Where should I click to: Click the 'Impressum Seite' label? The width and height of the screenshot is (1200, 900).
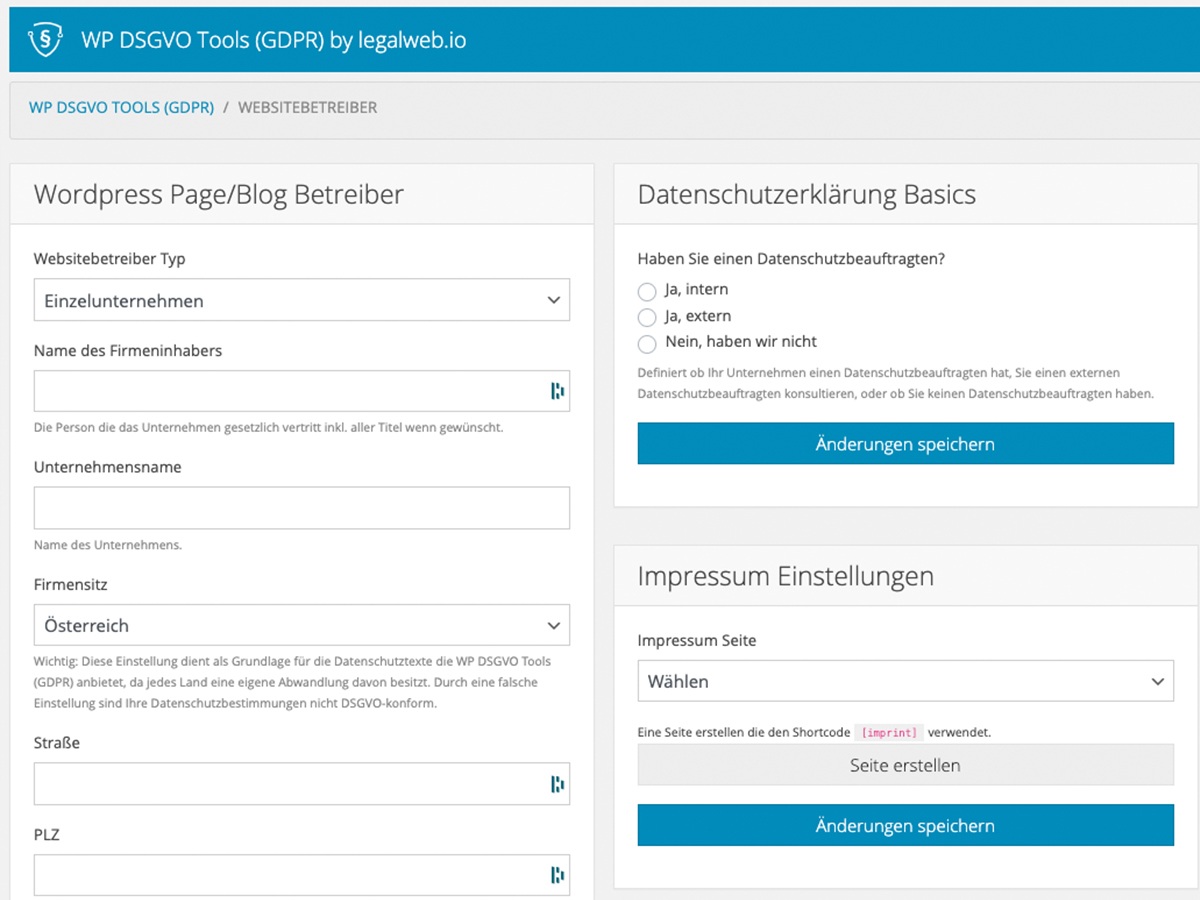click(x=697, y=640)
